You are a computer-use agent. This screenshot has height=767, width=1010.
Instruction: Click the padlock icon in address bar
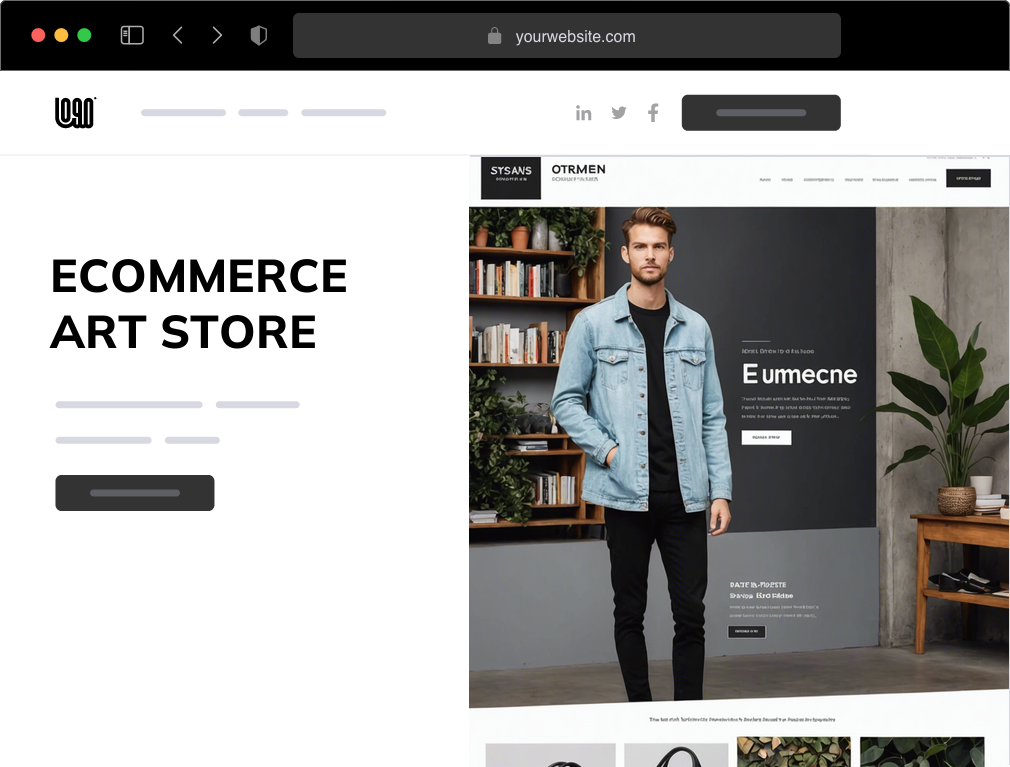[494, 35]
